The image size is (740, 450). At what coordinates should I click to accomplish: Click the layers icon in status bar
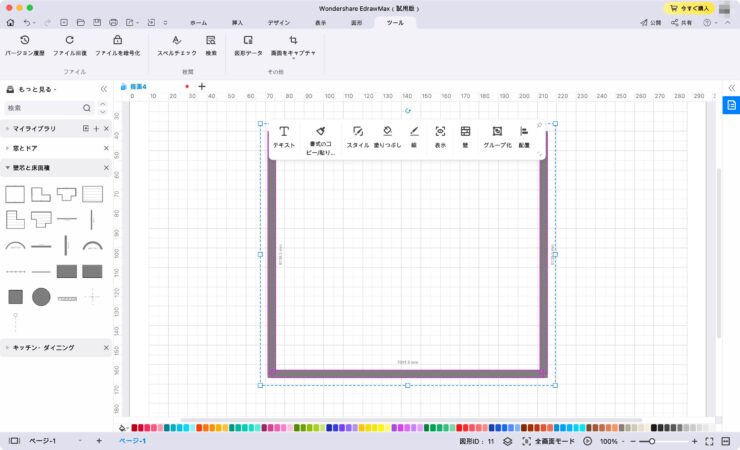click(507, 441)
